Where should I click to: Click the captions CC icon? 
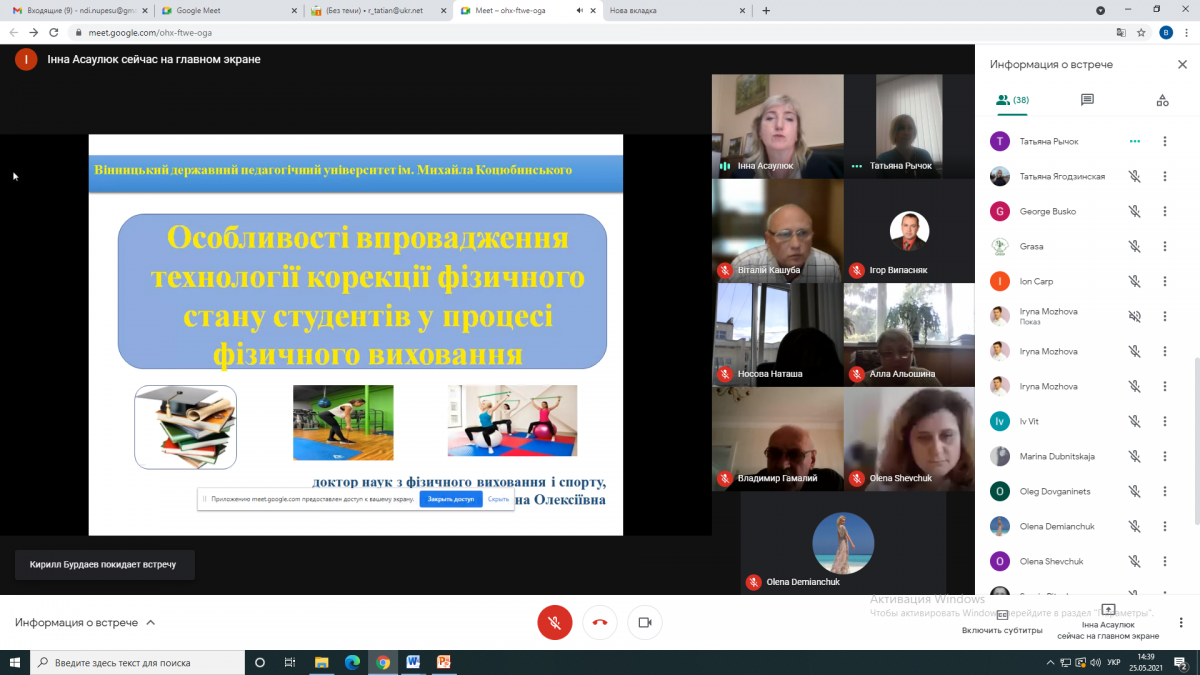1002,614
